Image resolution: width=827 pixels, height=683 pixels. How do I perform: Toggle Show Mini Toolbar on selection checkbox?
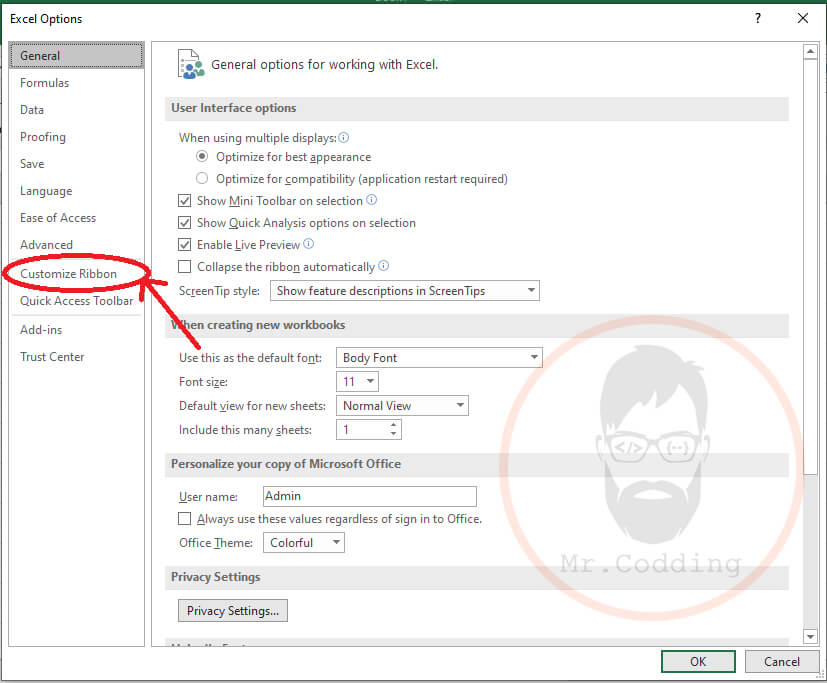coord(185,200)
